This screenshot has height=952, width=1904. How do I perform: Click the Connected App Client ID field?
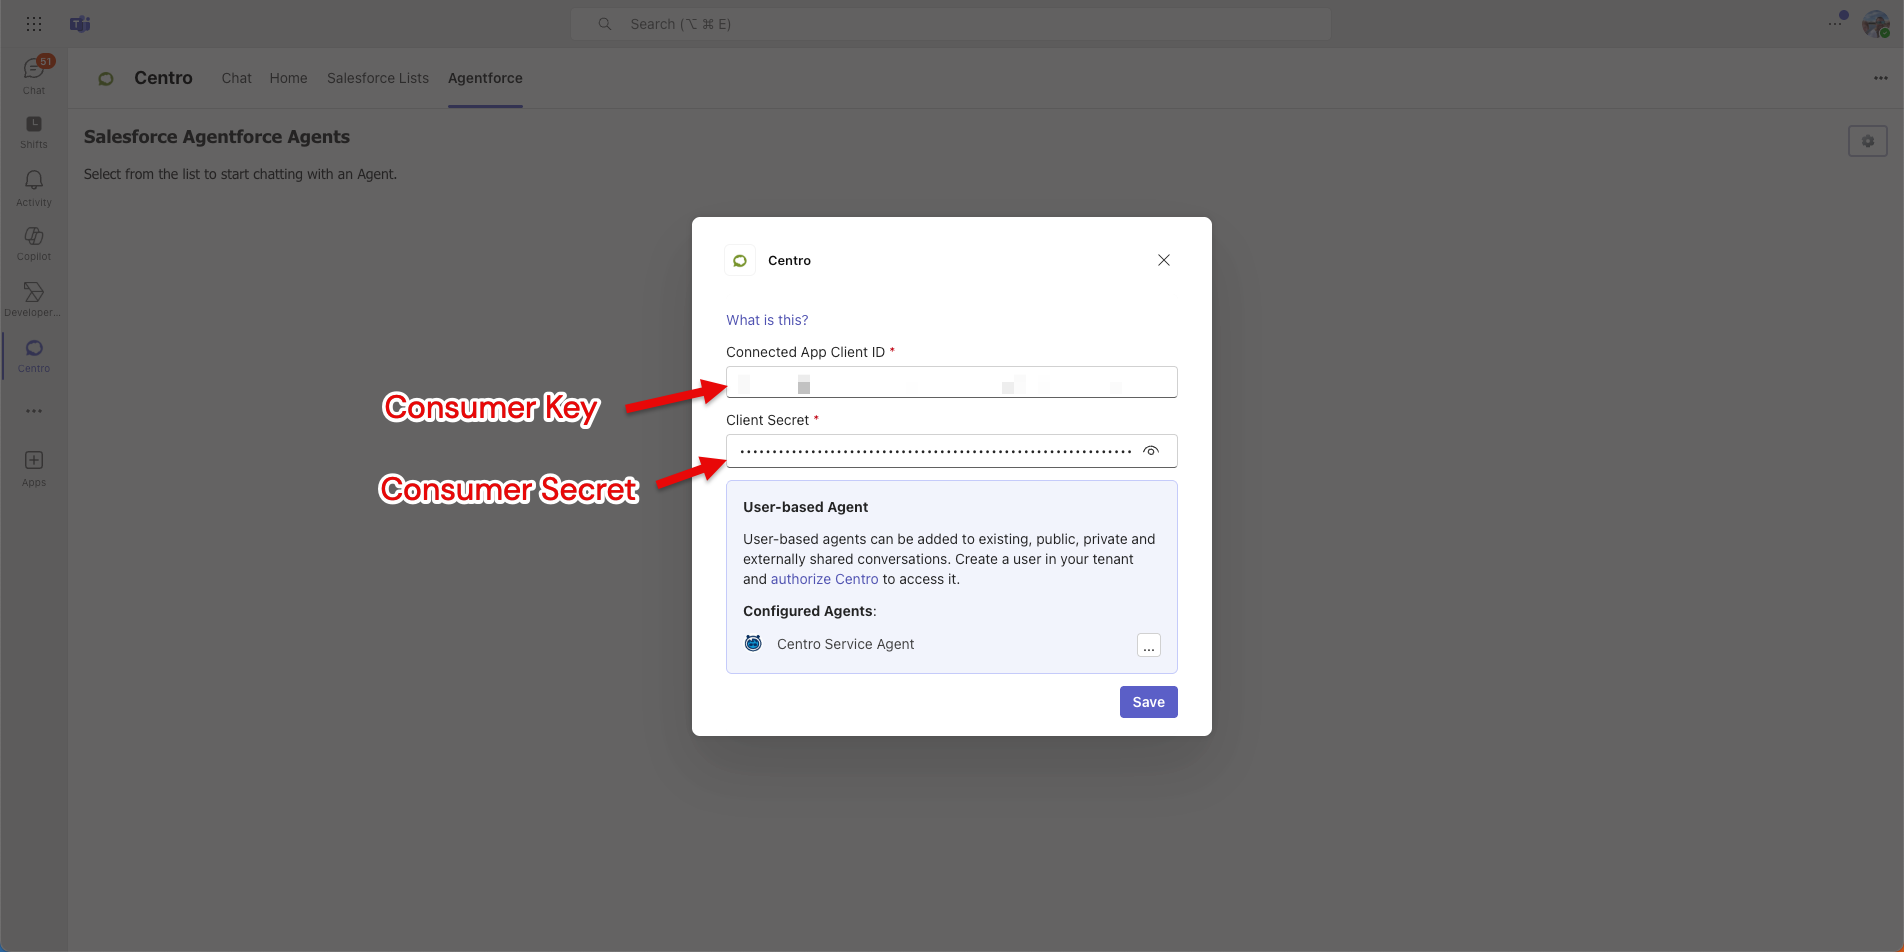[x=950, y=382]
